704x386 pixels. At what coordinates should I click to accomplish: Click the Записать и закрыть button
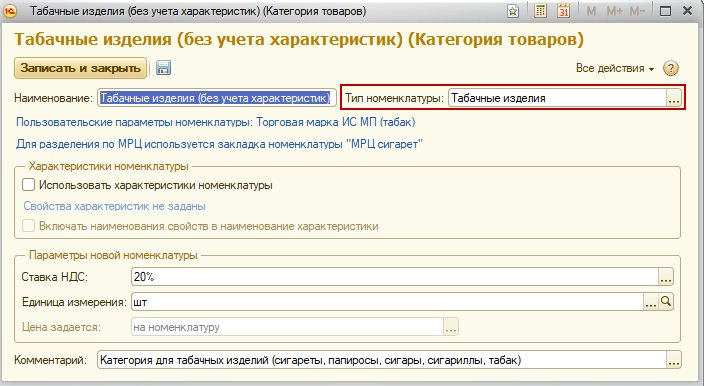point(80,68)
